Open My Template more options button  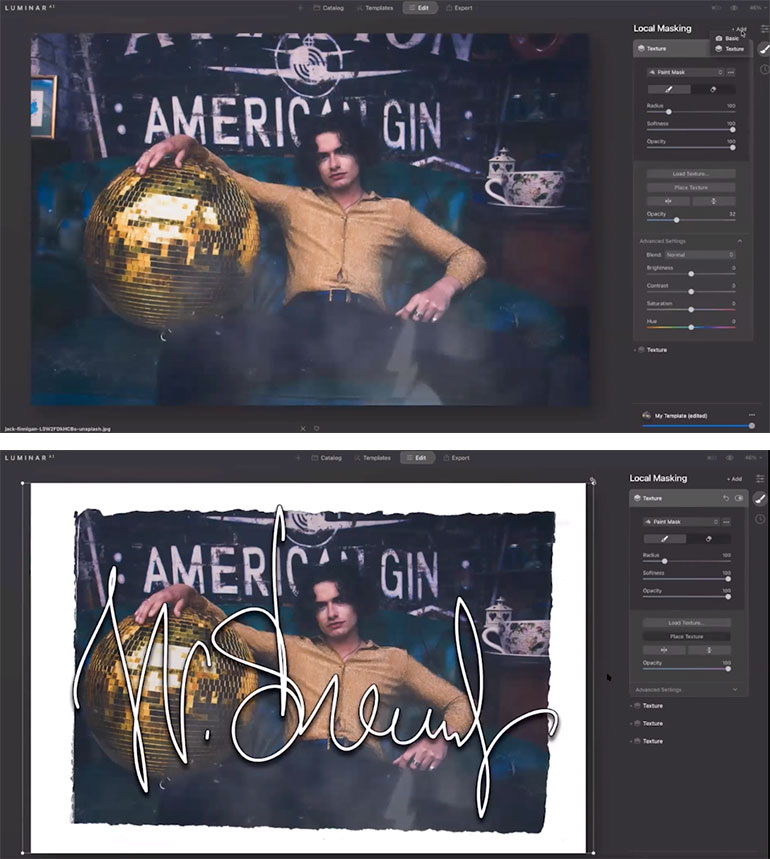click(751, 415)
